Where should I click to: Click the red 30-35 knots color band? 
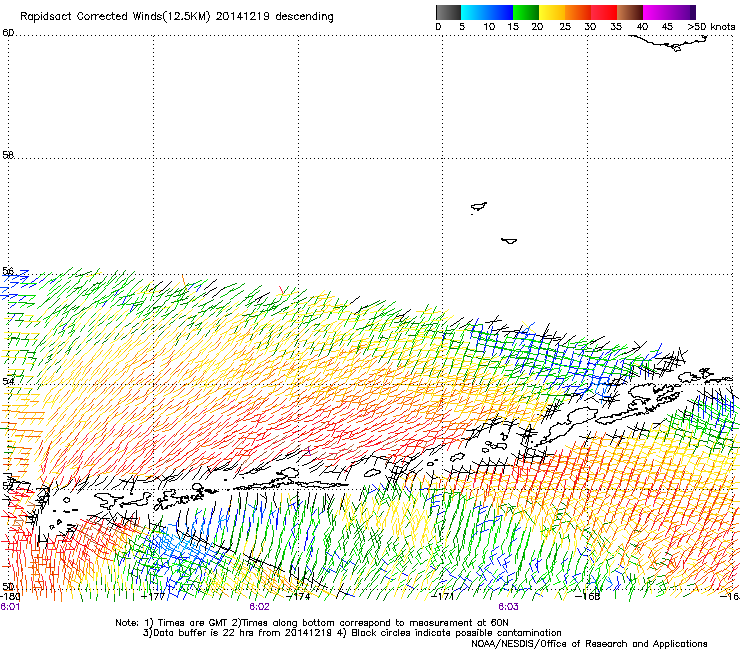[604, 12]
